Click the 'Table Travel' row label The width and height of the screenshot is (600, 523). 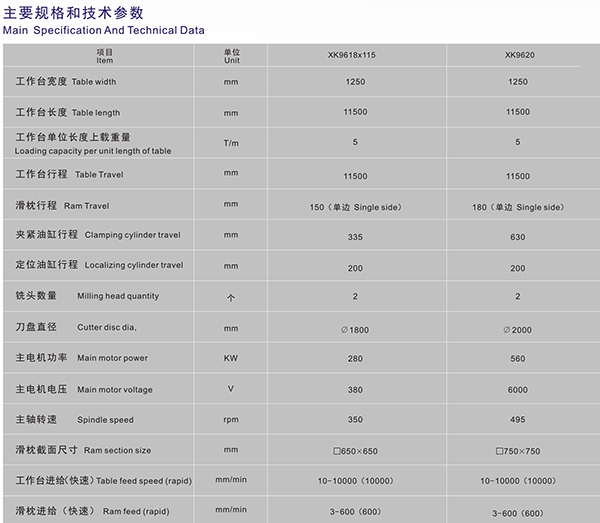99,174
